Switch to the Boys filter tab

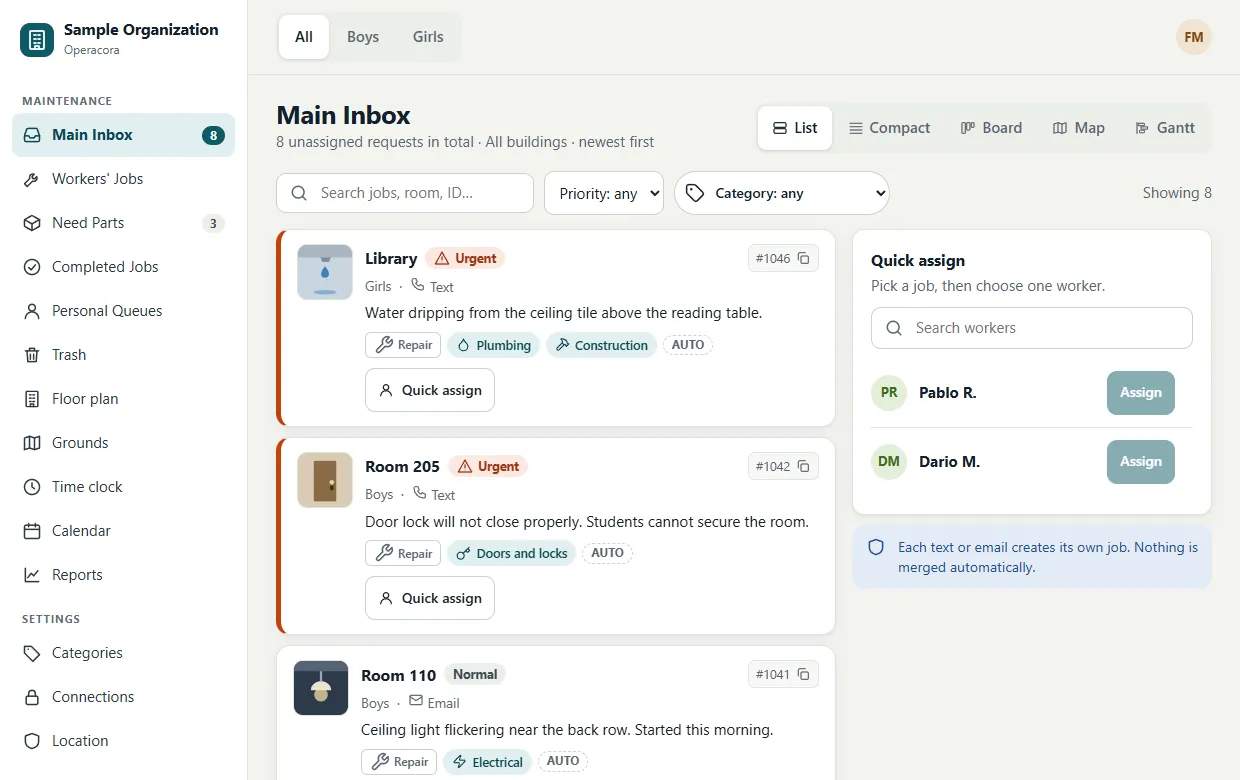(363, 37)
